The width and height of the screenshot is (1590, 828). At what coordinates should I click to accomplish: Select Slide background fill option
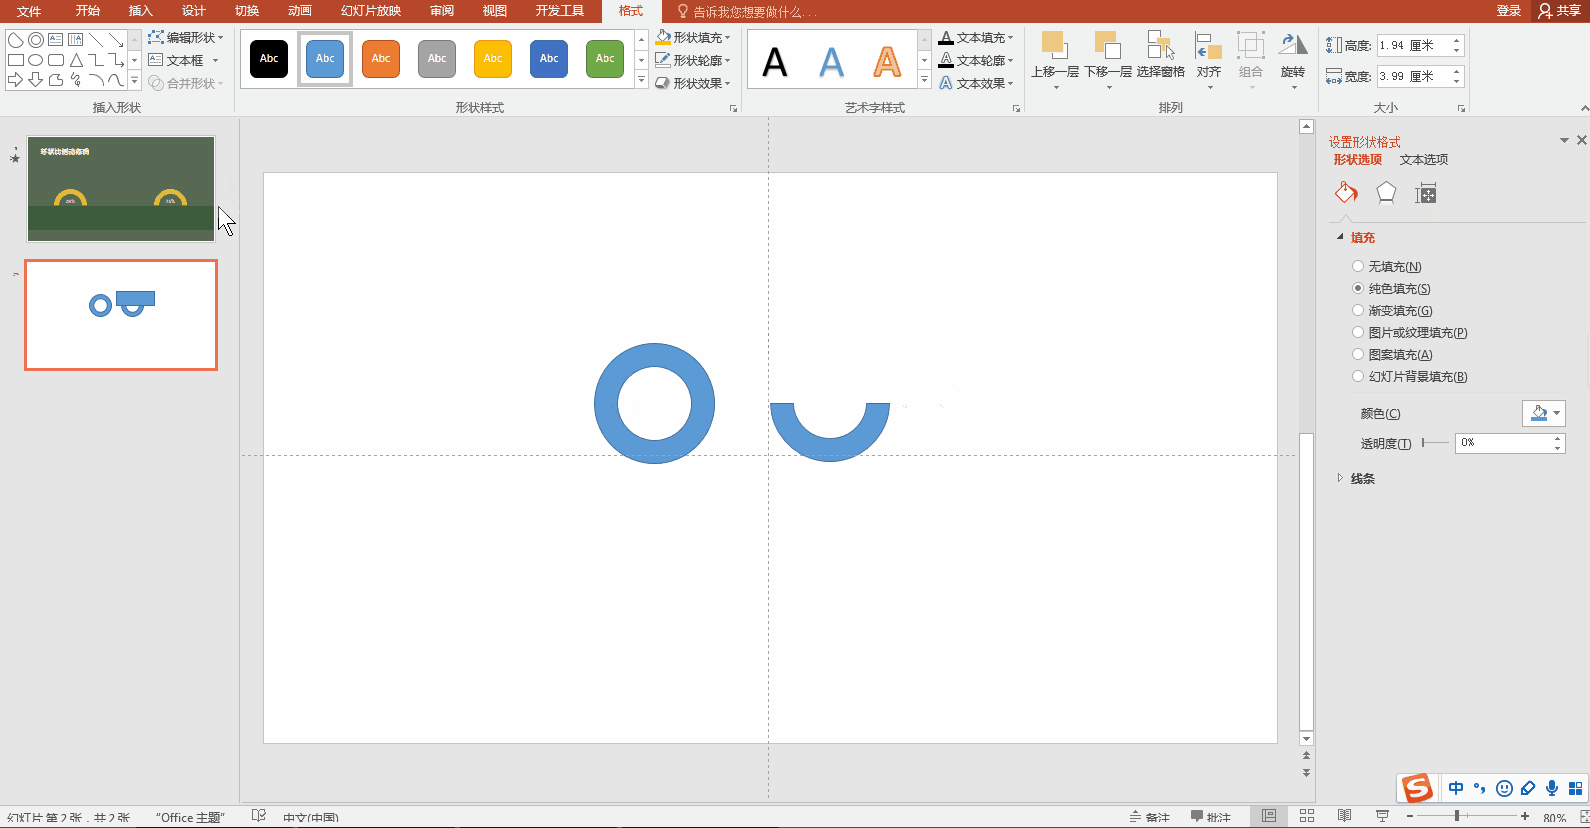click(1410, 376)
